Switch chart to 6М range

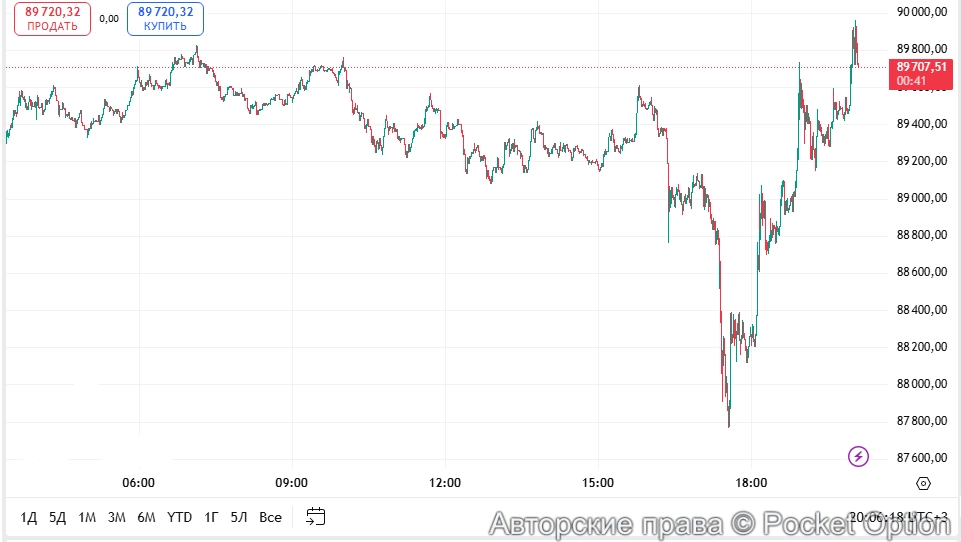click(x=146, y=517)
